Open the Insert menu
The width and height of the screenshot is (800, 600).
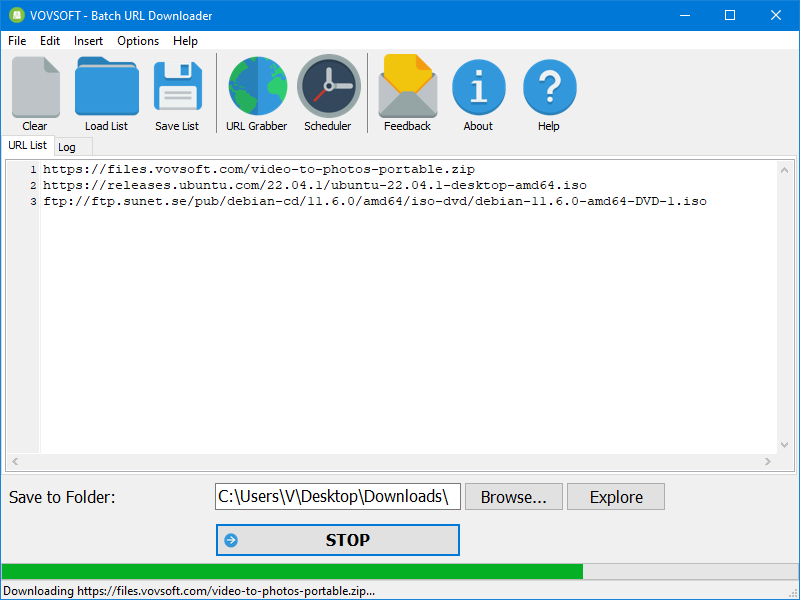click(88, 41)
